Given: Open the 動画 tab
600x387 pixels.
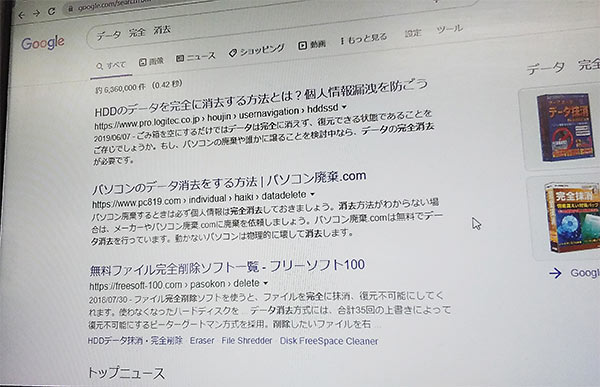Looking at the screenshot, I should [x=312, y=44].
